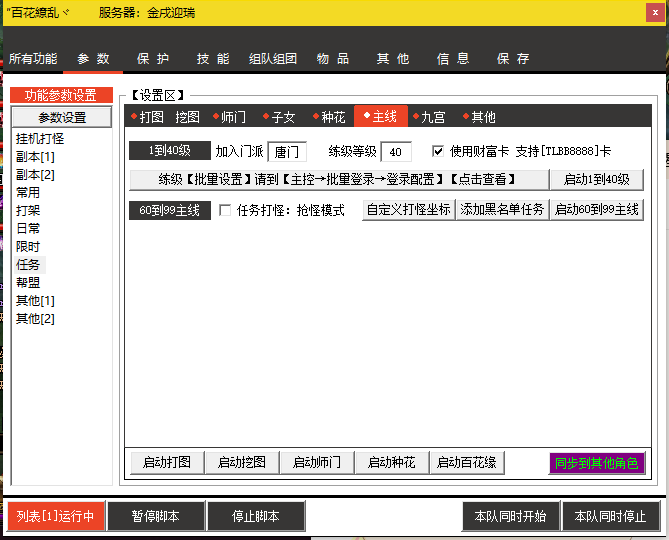Click the 练级【批量设置】 info button
Image resolution: width=669 pixels, height=540 pixels.
(x=339, y=179)
